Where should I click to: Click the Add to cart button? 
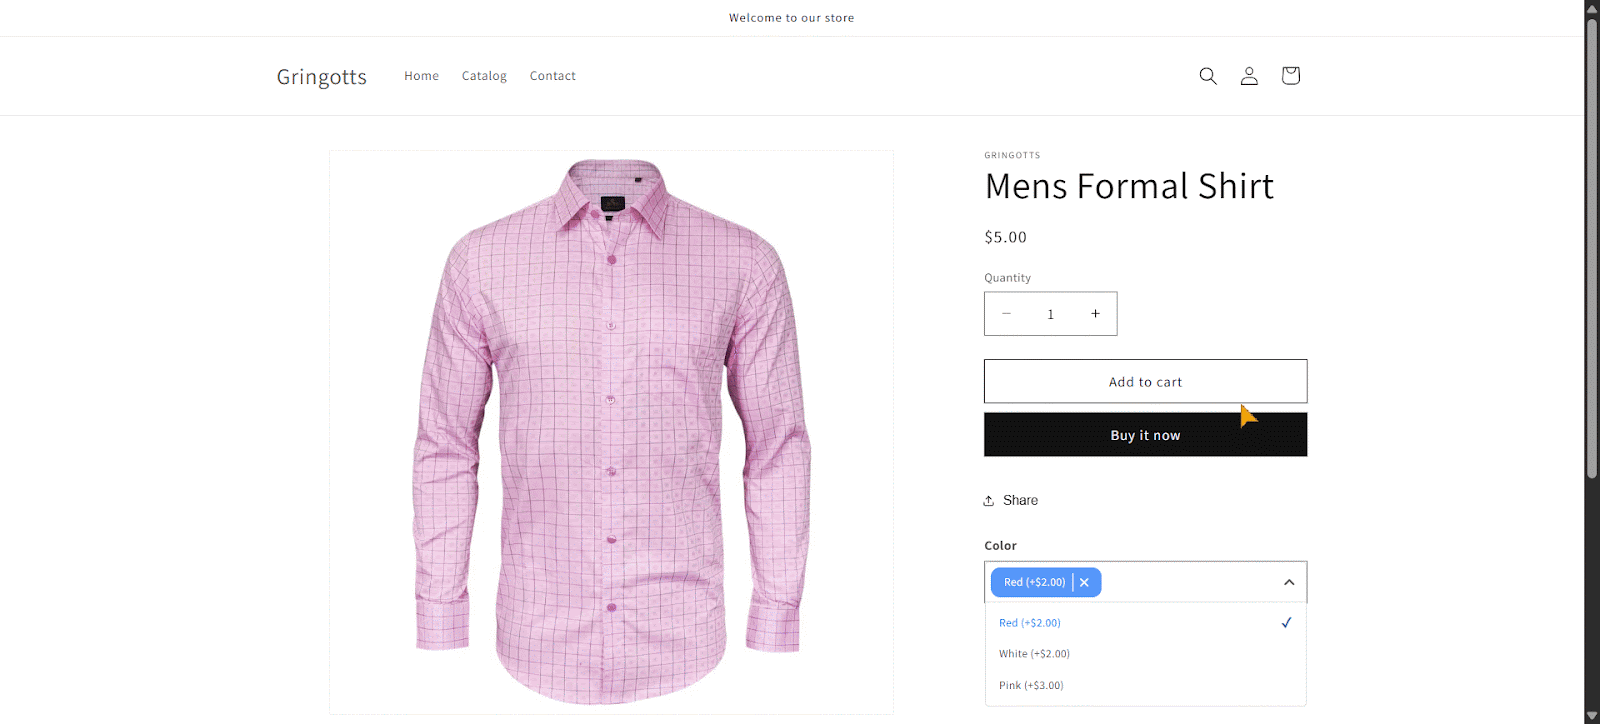1145,382
